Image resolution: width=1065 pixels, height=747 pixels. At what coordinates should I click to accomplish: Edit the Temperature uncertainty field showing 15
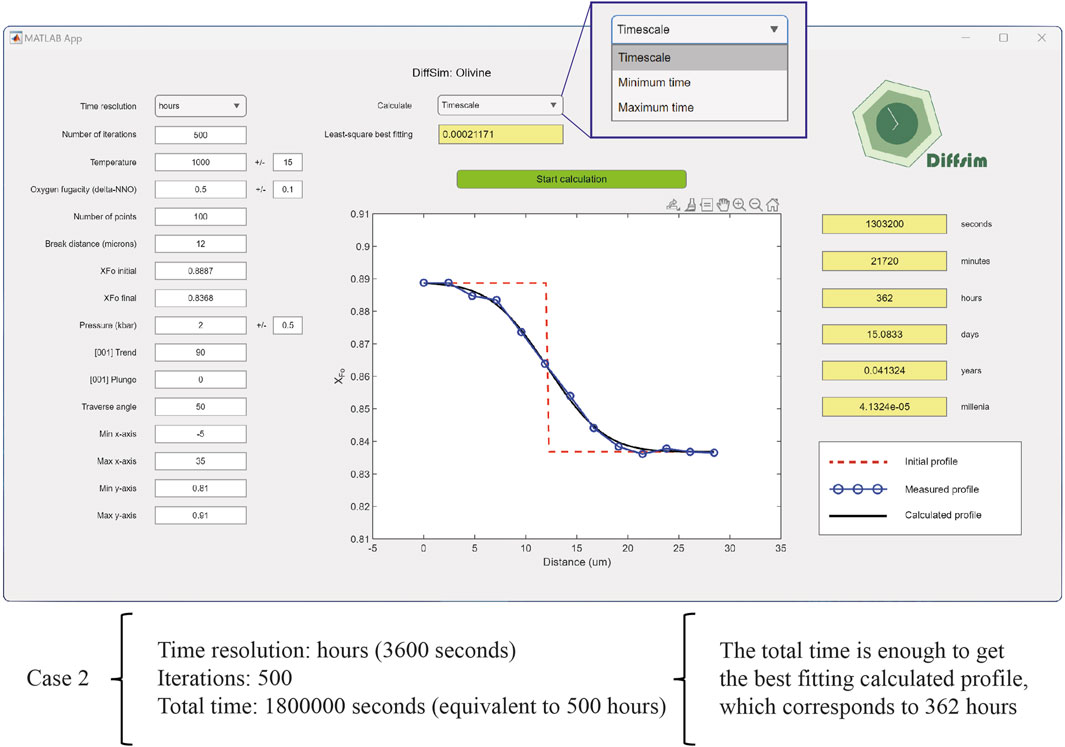tap(288, 162)
